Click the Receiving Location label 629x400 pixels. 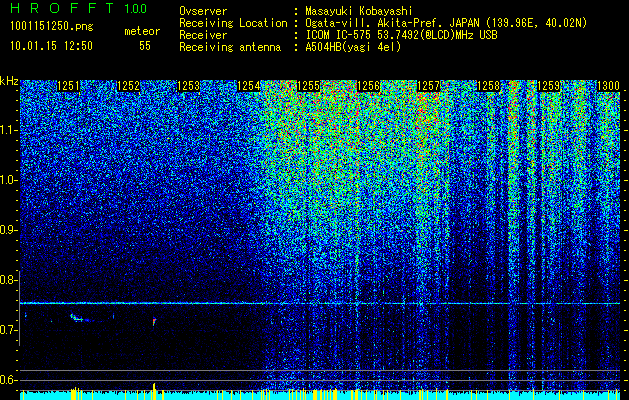point(233,23)
